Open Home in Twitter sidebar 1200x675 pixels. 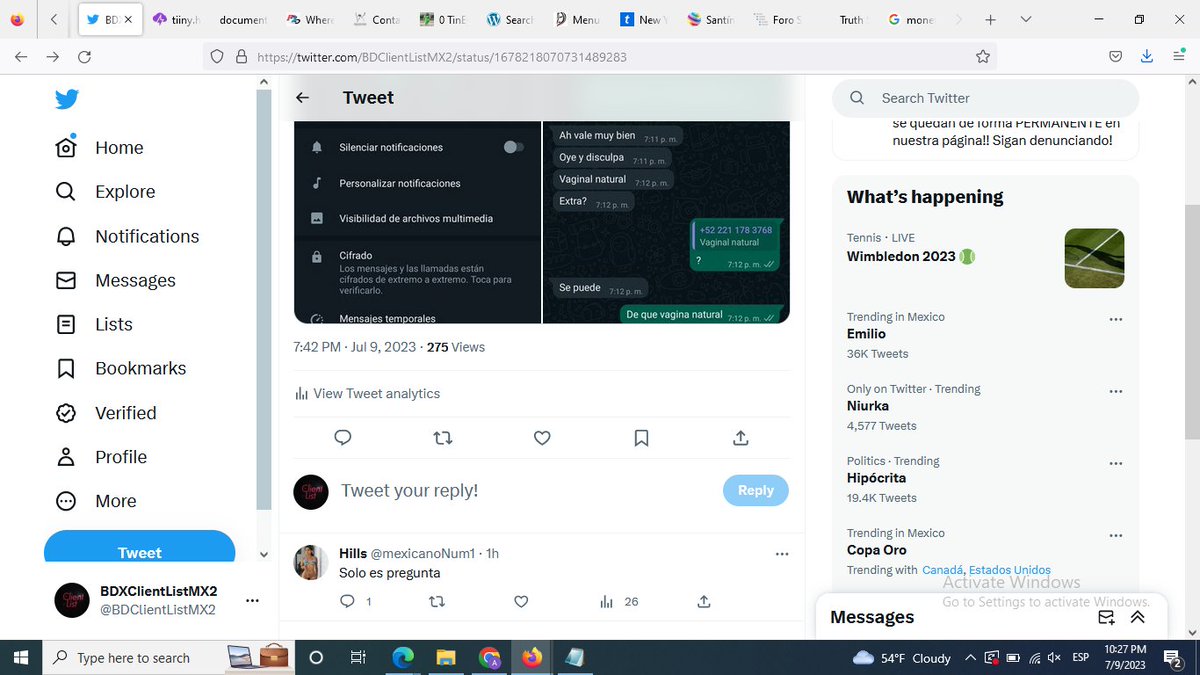pyautogui.click(x=100, y=147)
